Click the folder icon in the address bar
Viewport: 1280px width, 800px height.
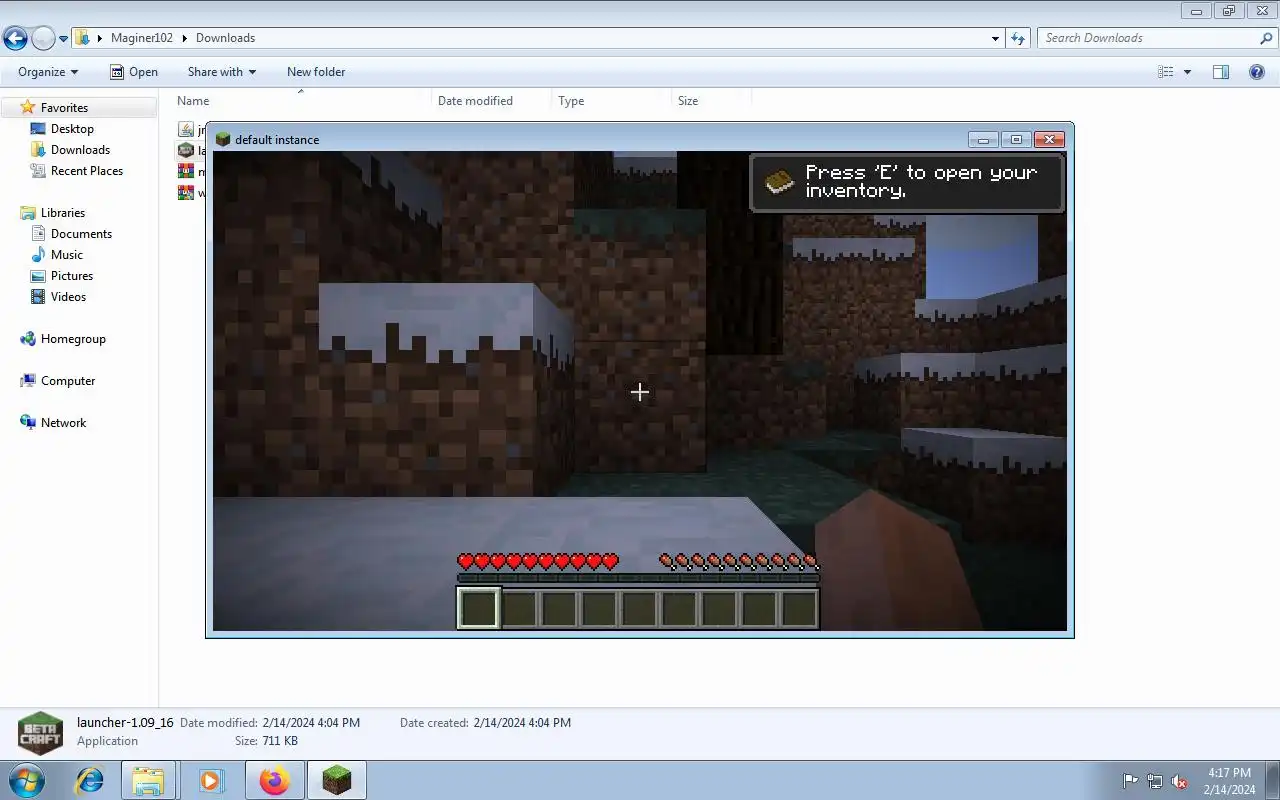point(84,38)
